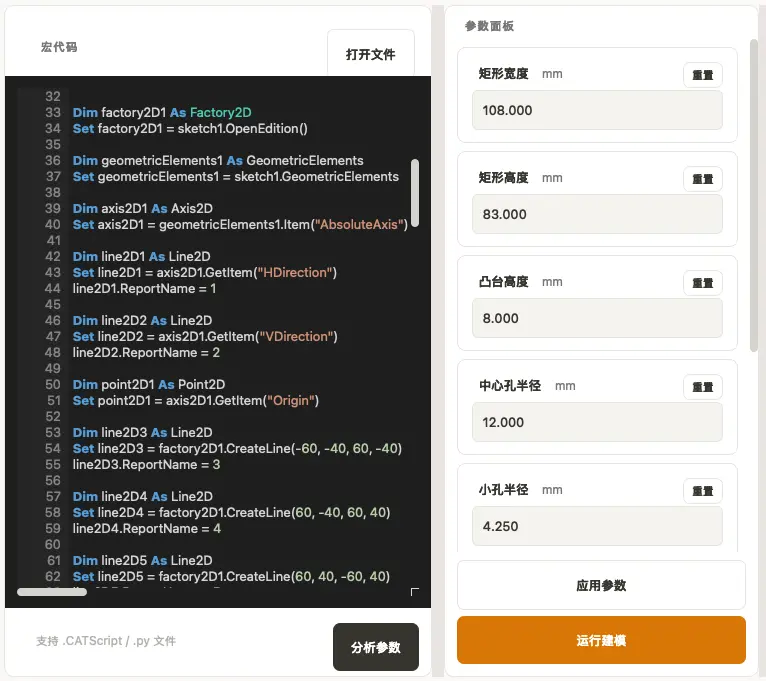The width and height of the screenshot is (766, 681).
Task: Focus the 中心孔半径 field showing 12.000
Action: coord(597,422)
